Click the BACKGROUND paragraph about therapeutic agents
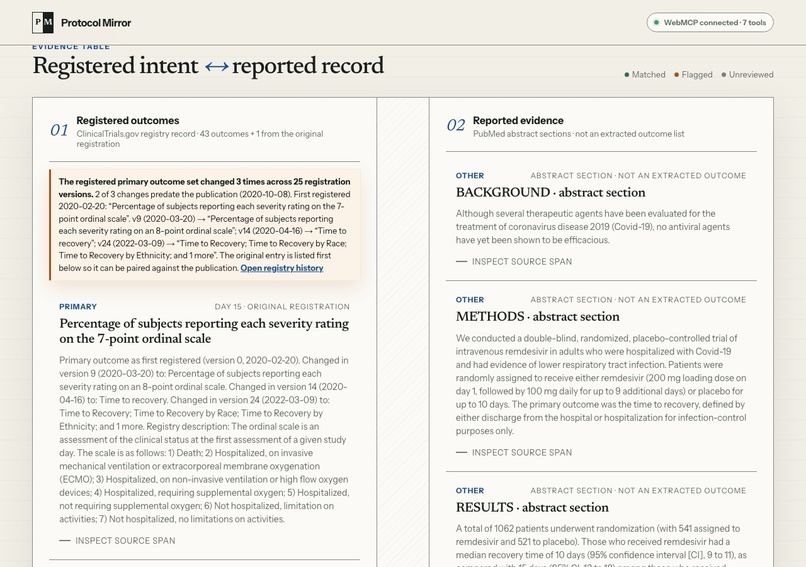This screenshot has width=806, height=567. 593,227
